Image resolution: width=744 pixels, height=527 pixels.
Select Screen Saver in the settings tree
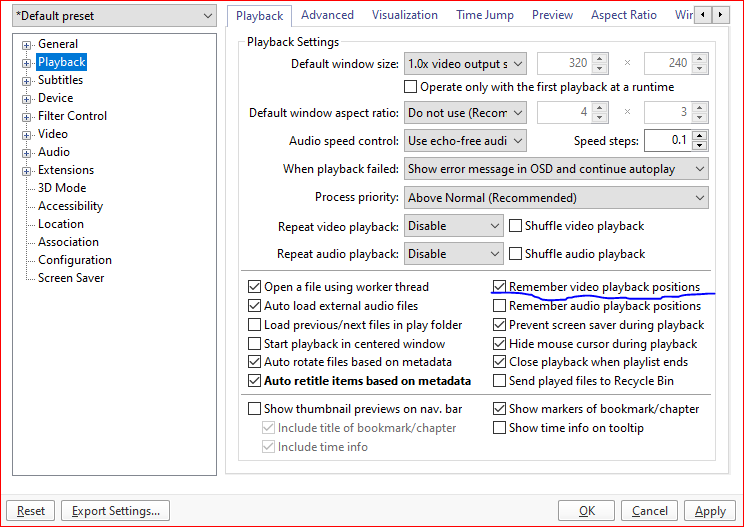click(x=71, y=278)
